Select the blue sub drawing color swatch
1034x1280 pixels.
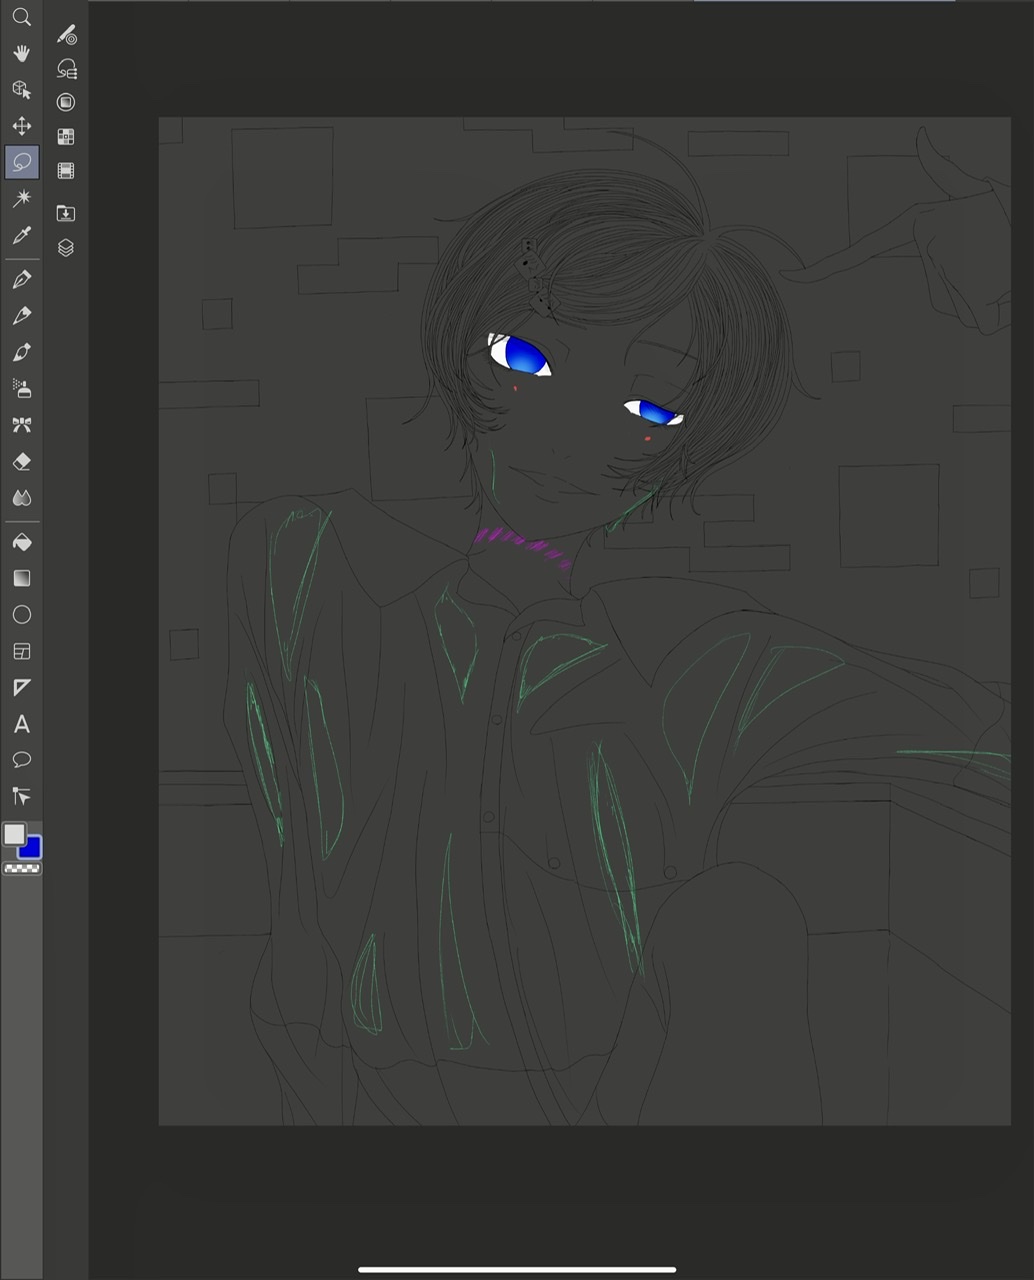(31, 848)
